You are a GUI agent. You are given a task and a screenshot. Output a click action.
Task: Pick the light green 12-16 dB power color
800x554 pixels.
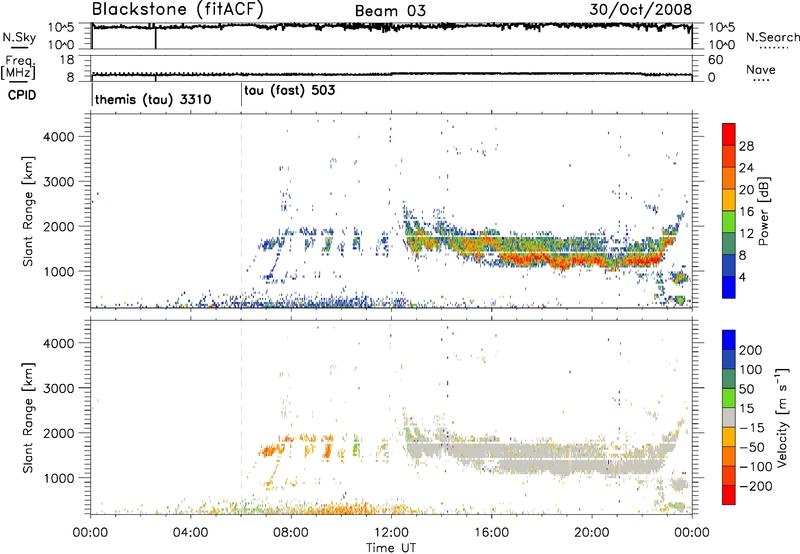[729, 222]
